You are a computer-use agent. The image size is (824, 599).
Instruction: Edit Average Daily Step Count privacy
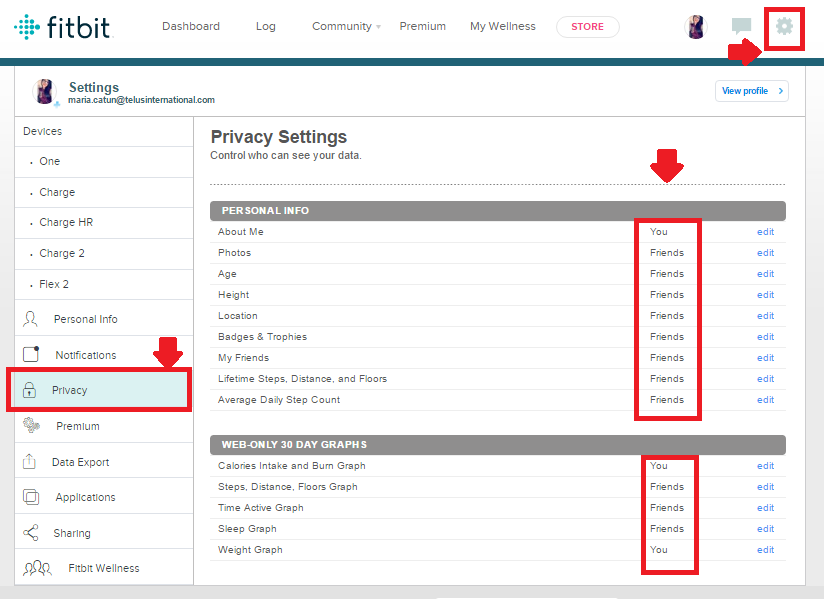pos(765,400)
